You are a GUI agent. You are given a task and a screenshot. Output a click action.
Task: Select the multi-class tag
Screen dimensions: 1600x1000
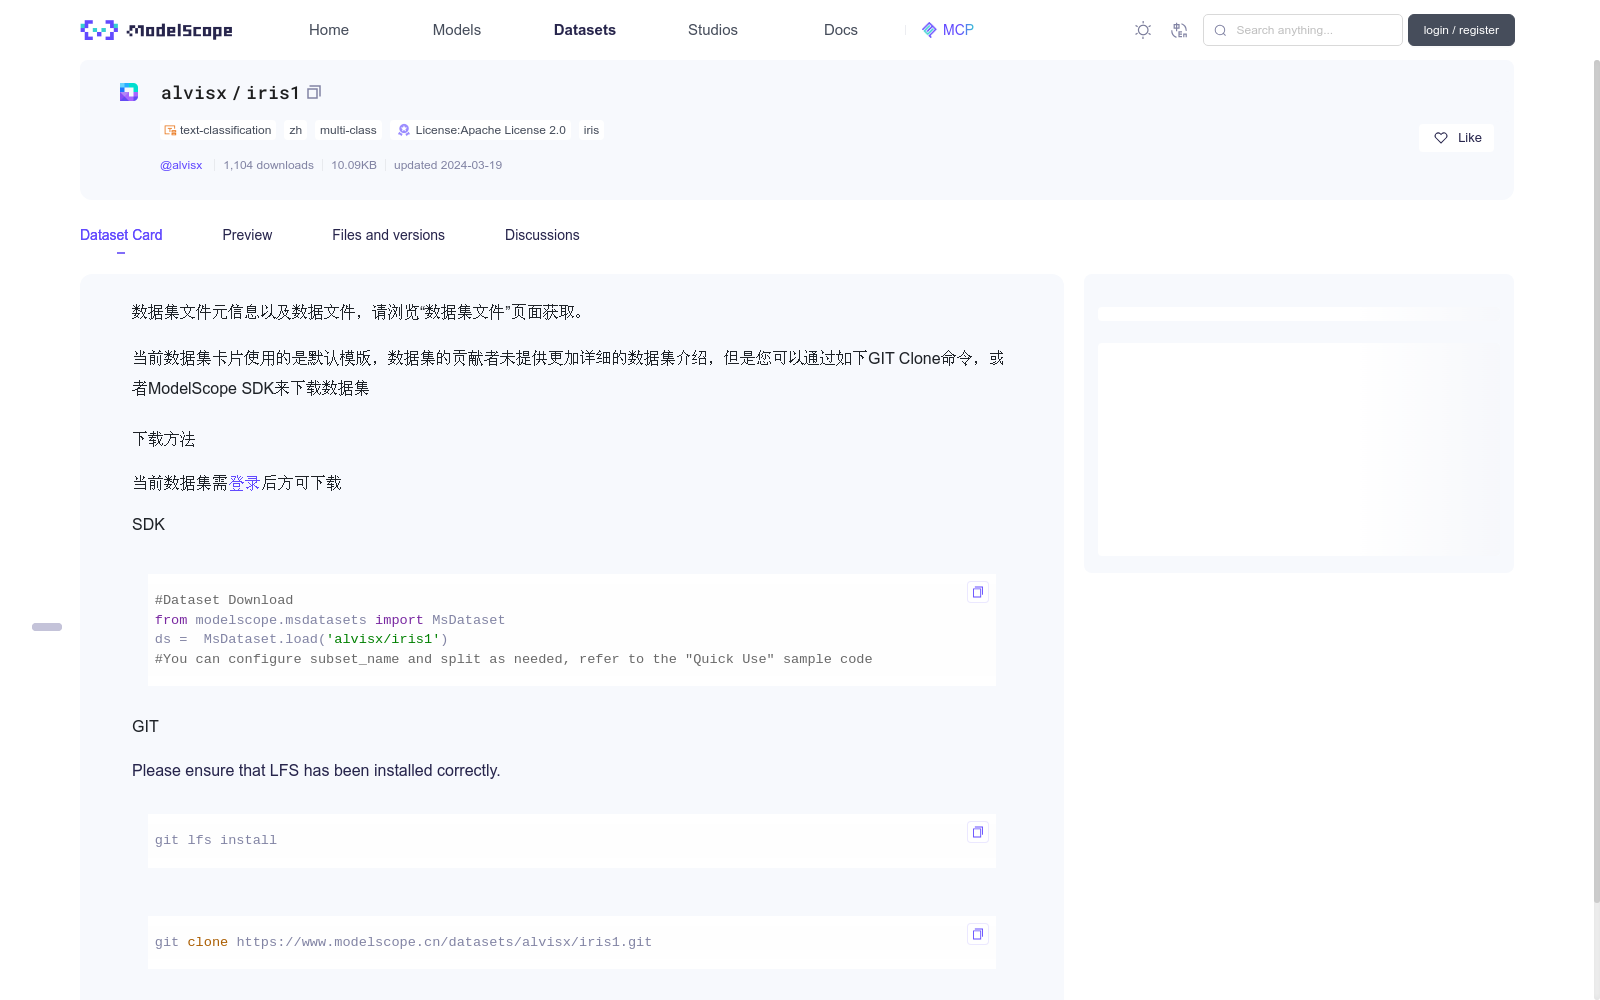pos(348,130)
